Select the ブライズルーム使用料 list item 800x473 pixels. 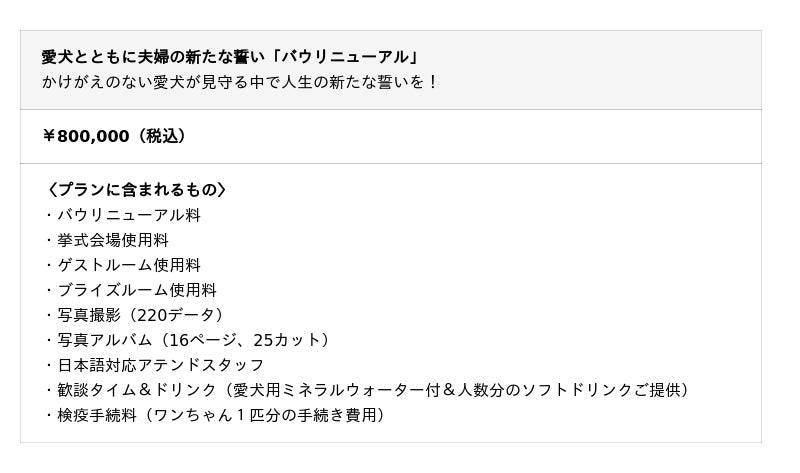[x=136, y=290]
